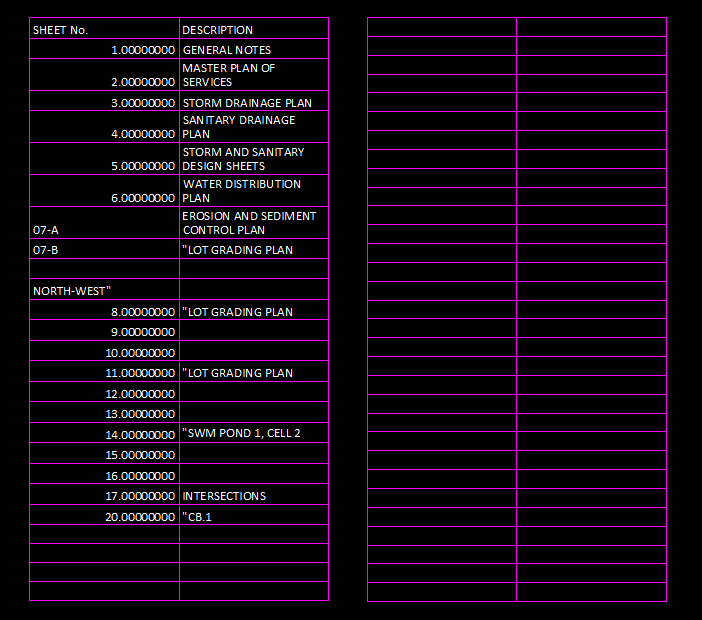Select the NORTH-WEST" cell
The height and width of the screenshot is (620, 702).
click(x=104, y=289)
